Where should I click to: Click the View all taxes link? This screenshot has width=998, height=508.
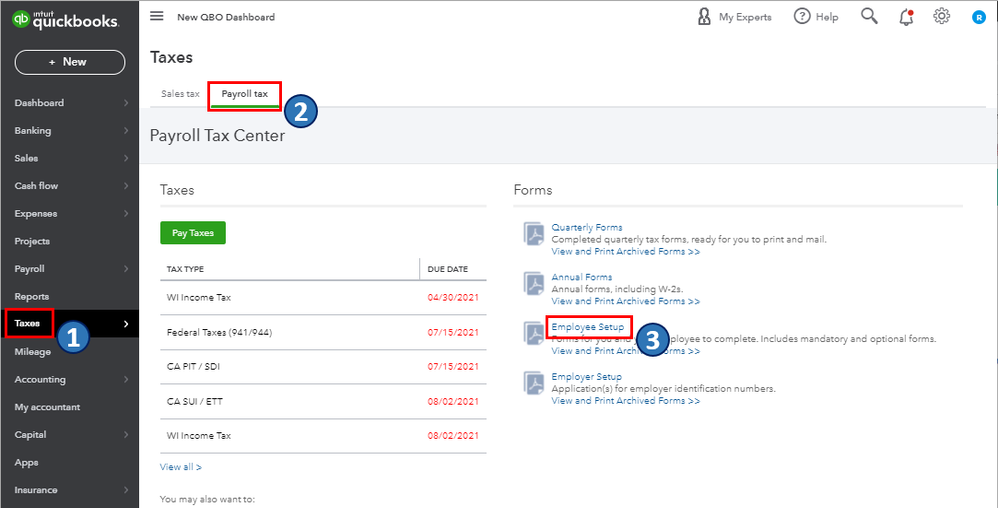[181, 467]
